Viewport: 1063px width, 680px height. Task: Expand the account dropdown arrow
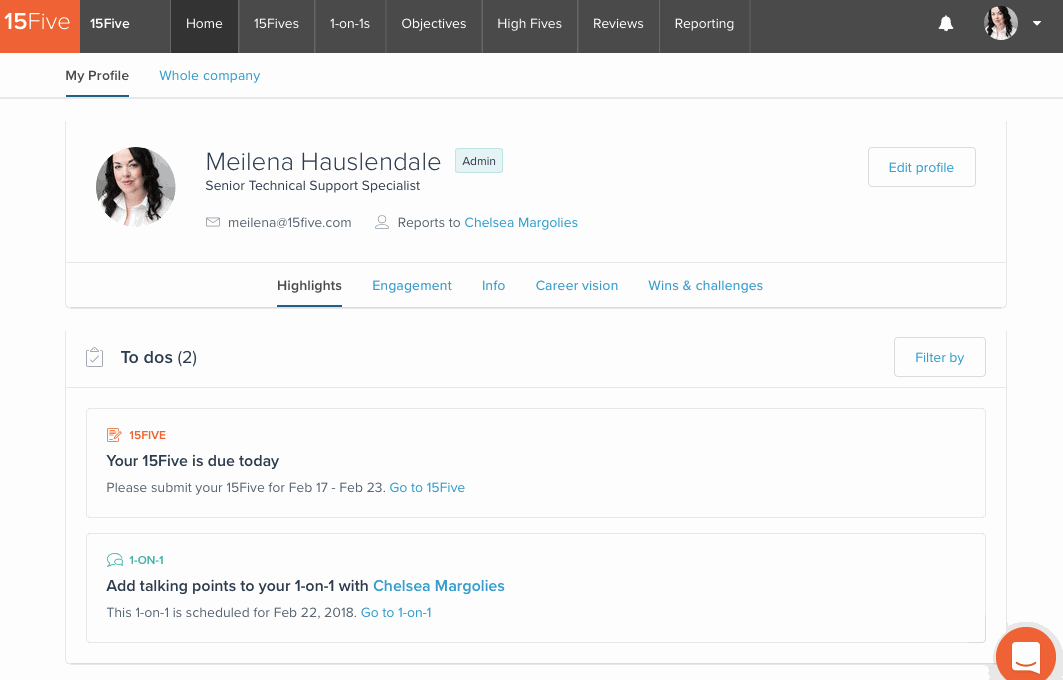point(1037,23)
